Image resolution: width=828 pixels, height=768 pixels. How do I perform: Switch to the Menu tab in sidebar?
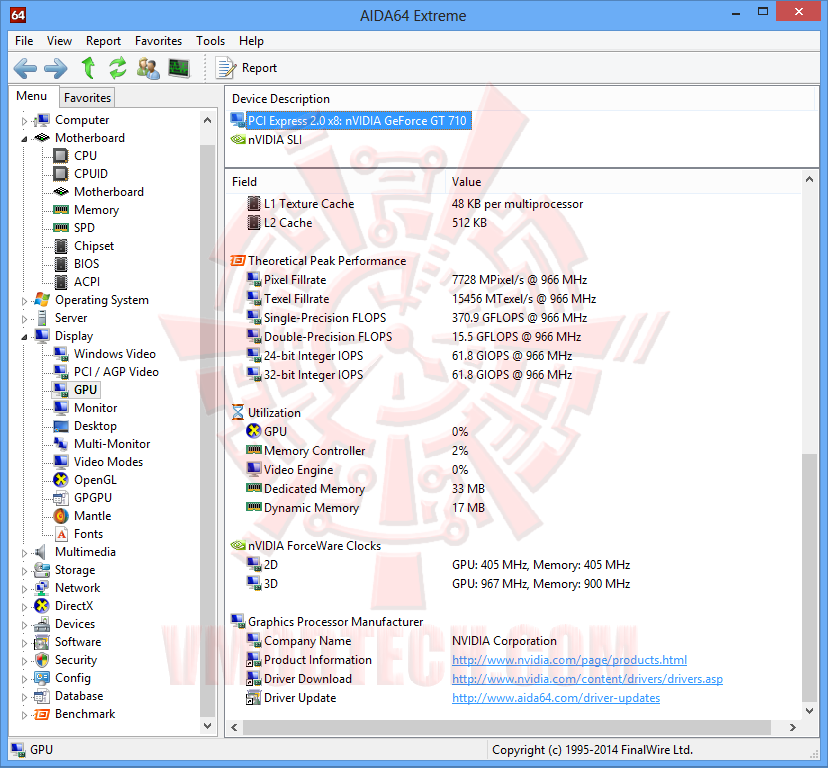(32, 96)
